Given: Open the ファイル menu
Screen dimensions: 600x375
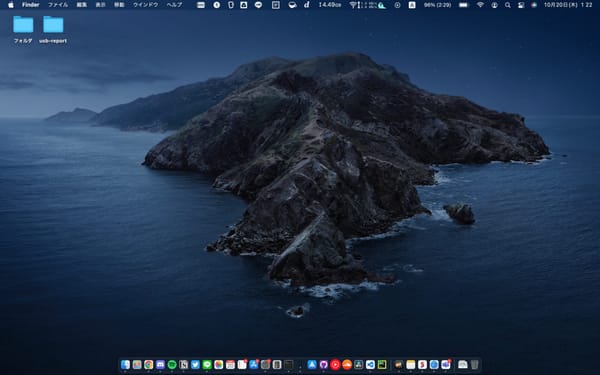Looking at the screenshot, I should coord(58,5).
